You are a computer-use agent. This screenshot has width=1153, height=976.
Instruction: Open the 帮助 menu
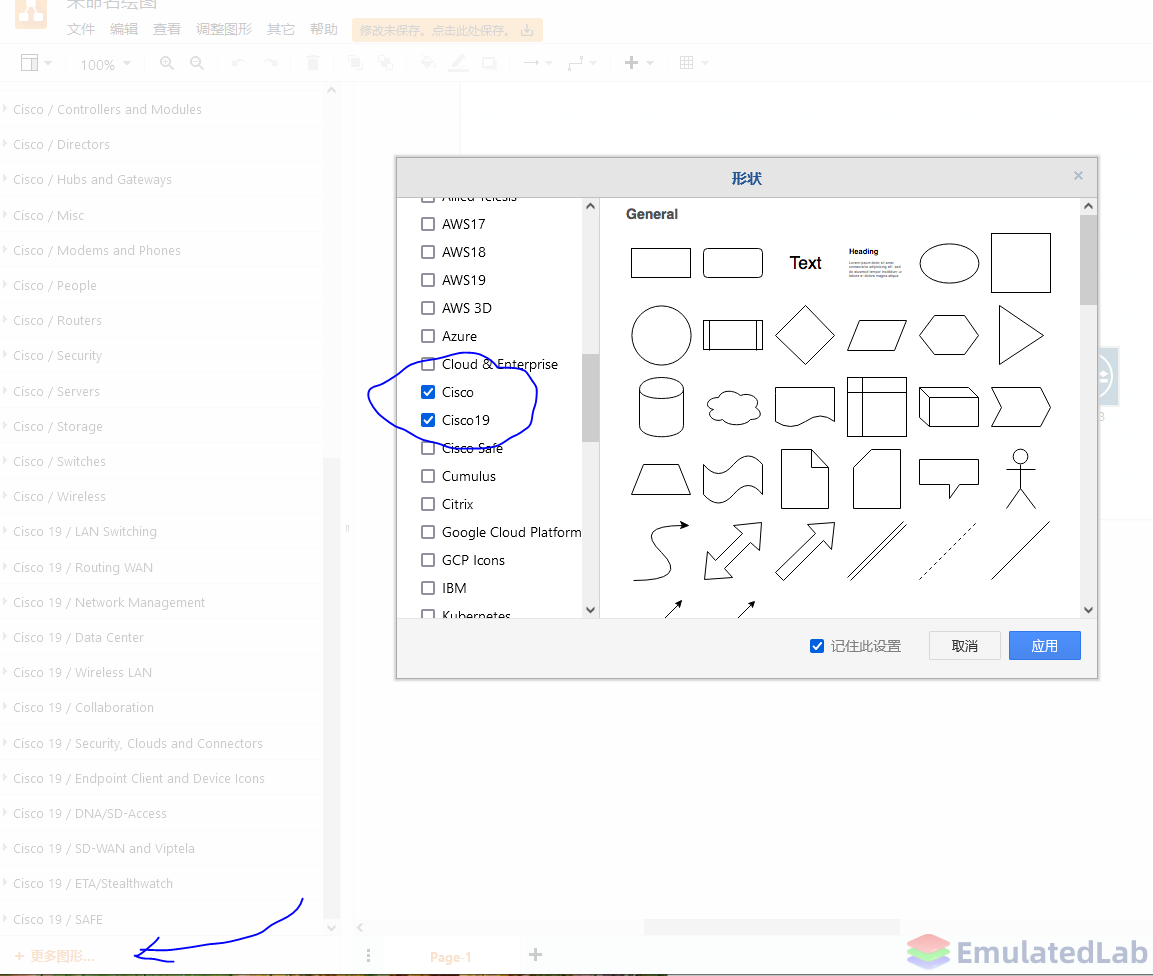[324, 29]
